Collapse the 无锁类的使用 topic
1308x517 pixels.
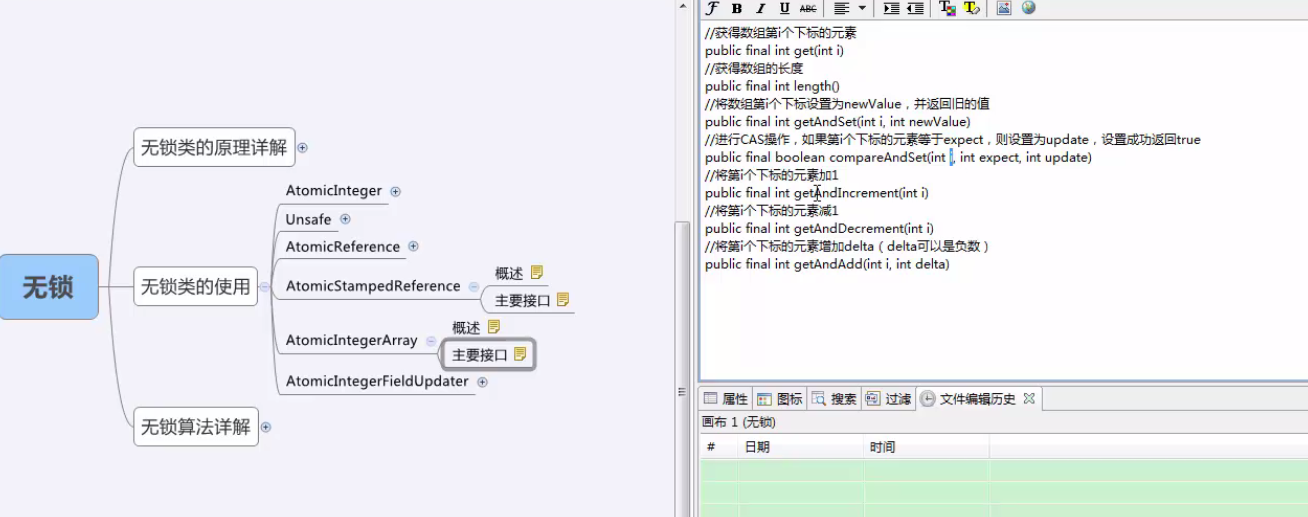click(264, 287)
